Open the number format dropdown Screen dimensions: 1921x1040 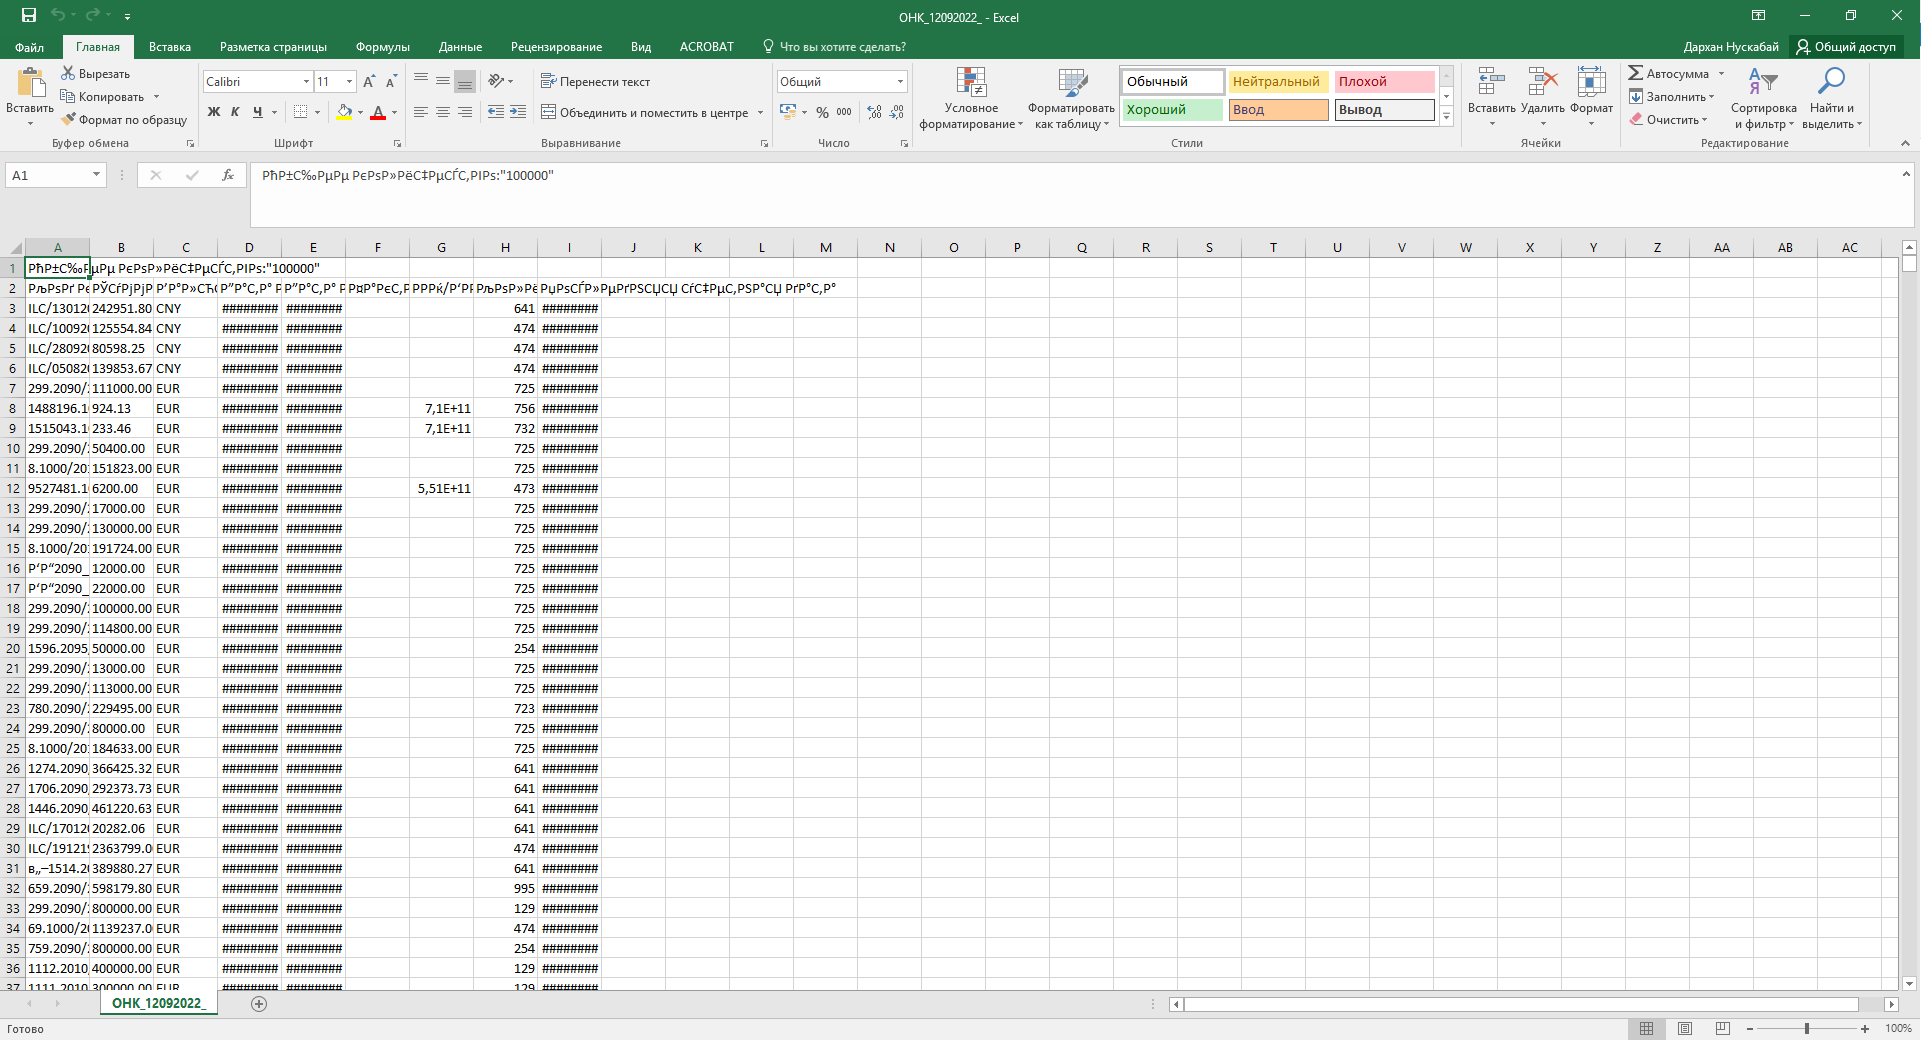coord(900,82)
